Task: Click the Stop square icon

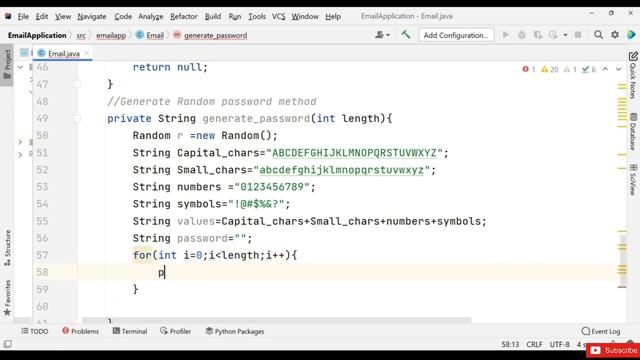Action: 578,35
